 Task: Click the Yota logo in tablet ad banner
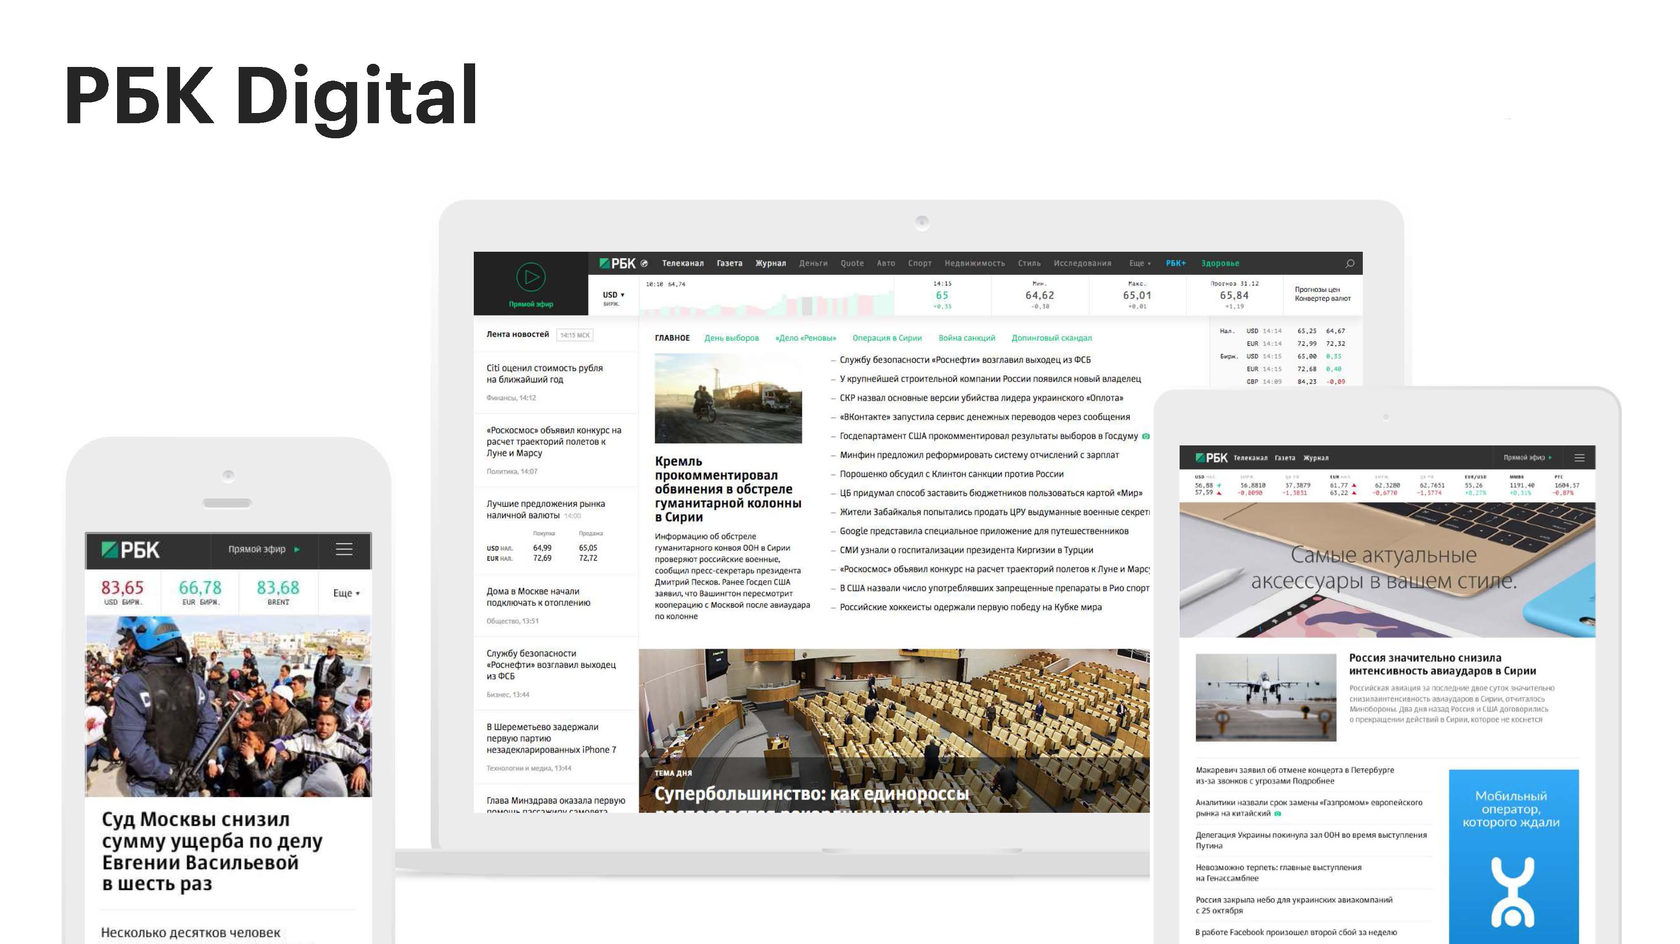1512,891
